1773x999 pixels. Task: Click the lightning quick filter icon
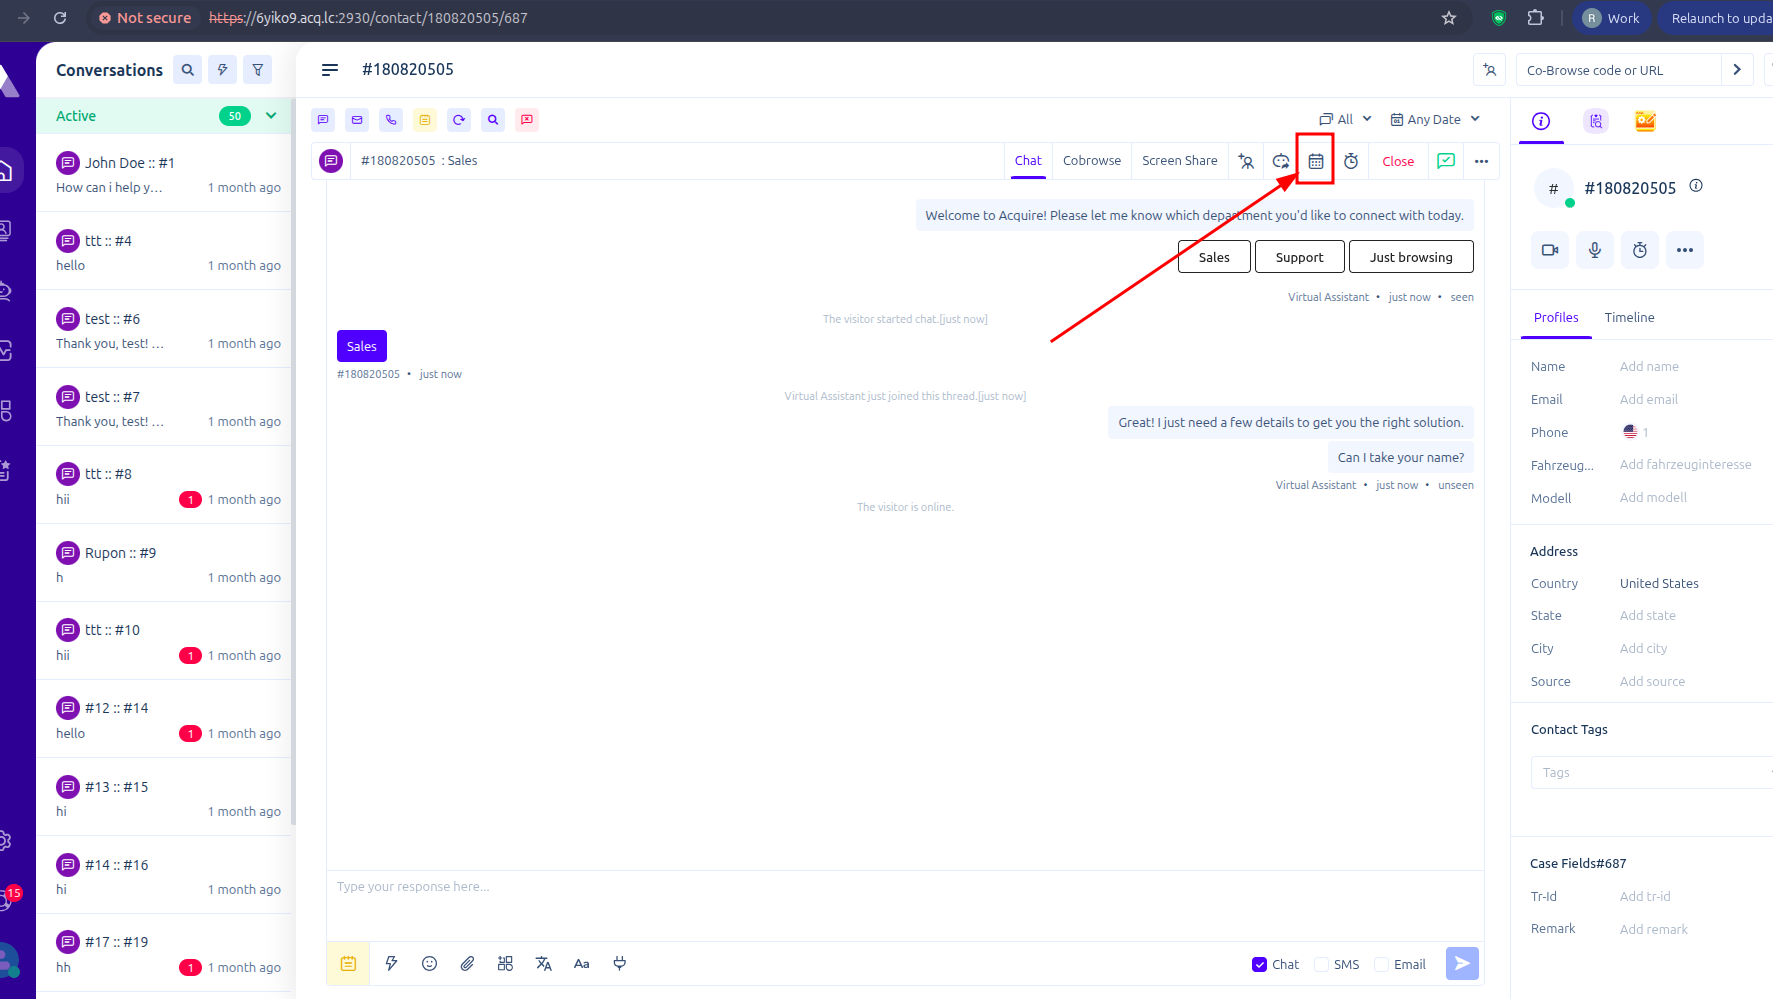point(223,70)
